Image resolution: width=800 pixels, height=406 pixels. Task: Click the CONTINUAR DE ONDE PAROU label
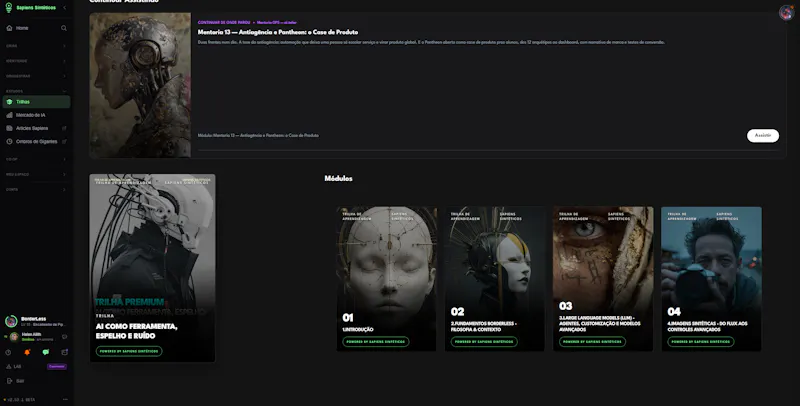click(x=224, y=22)
